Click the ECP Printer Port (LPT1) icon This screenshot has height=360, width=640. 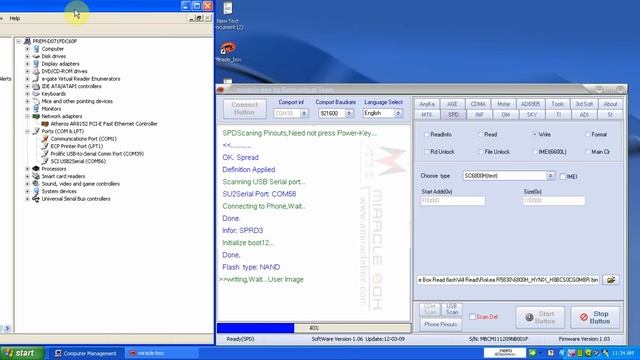point(45,146)
